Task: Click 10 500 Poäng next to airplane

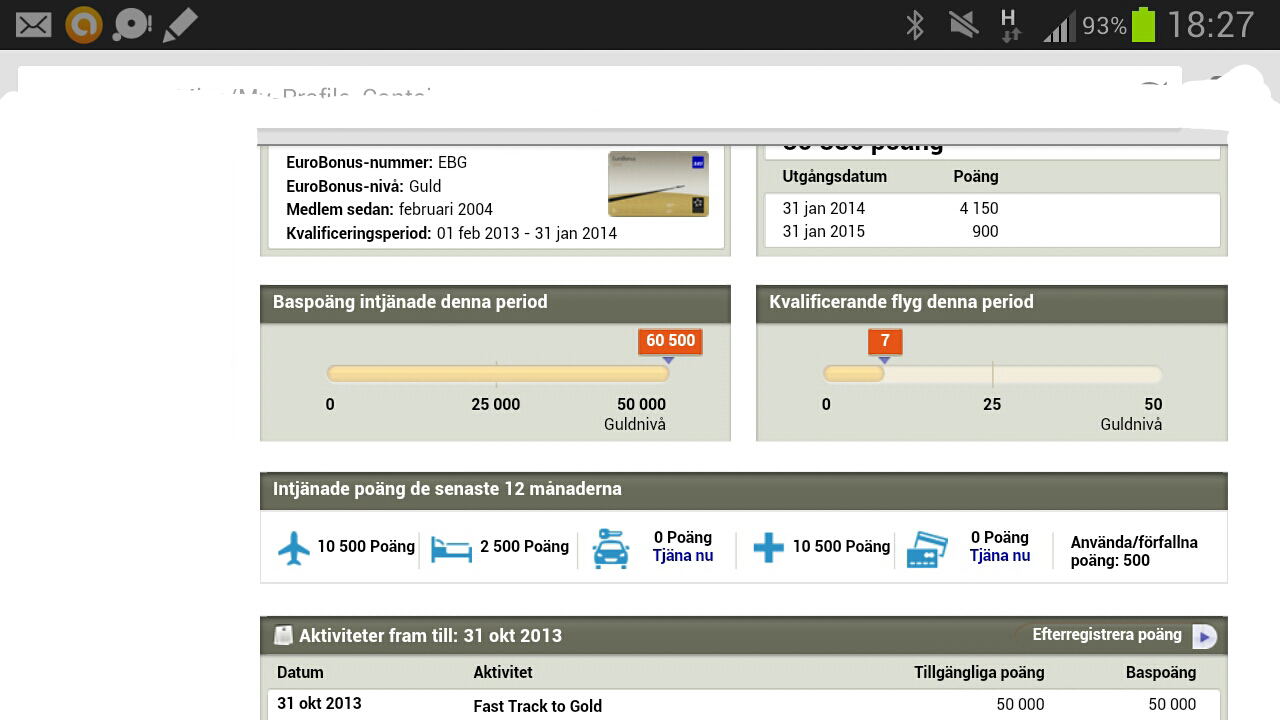Action: pyautogui.click(x=366, y=546)
